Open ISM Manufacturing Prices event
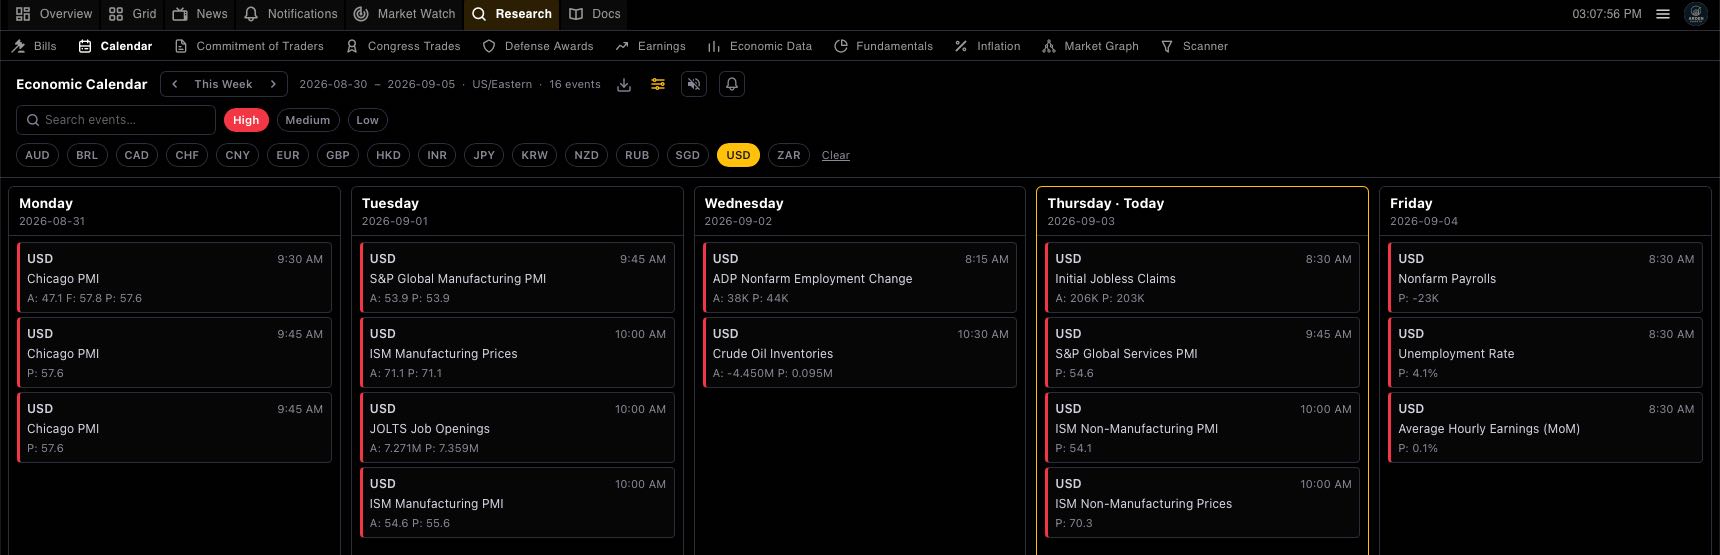This screenshot has width=1720, height=555. [x=517, y=353]
